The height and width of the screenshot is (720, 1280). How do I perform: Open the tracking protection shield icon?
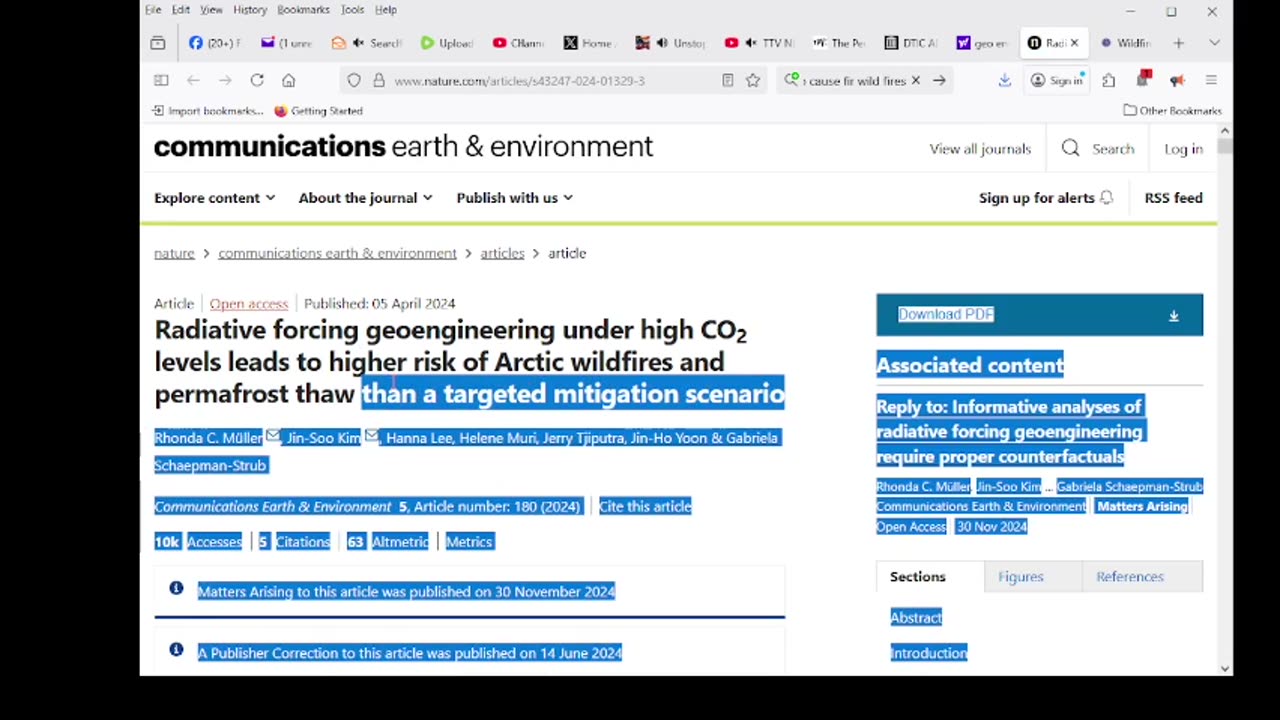(354, 80)
